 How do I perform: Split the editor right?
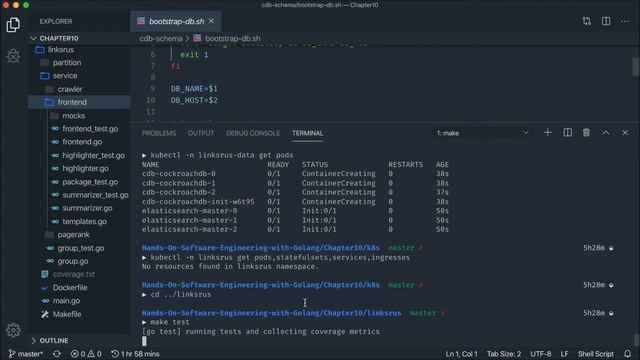pos(606,21)
